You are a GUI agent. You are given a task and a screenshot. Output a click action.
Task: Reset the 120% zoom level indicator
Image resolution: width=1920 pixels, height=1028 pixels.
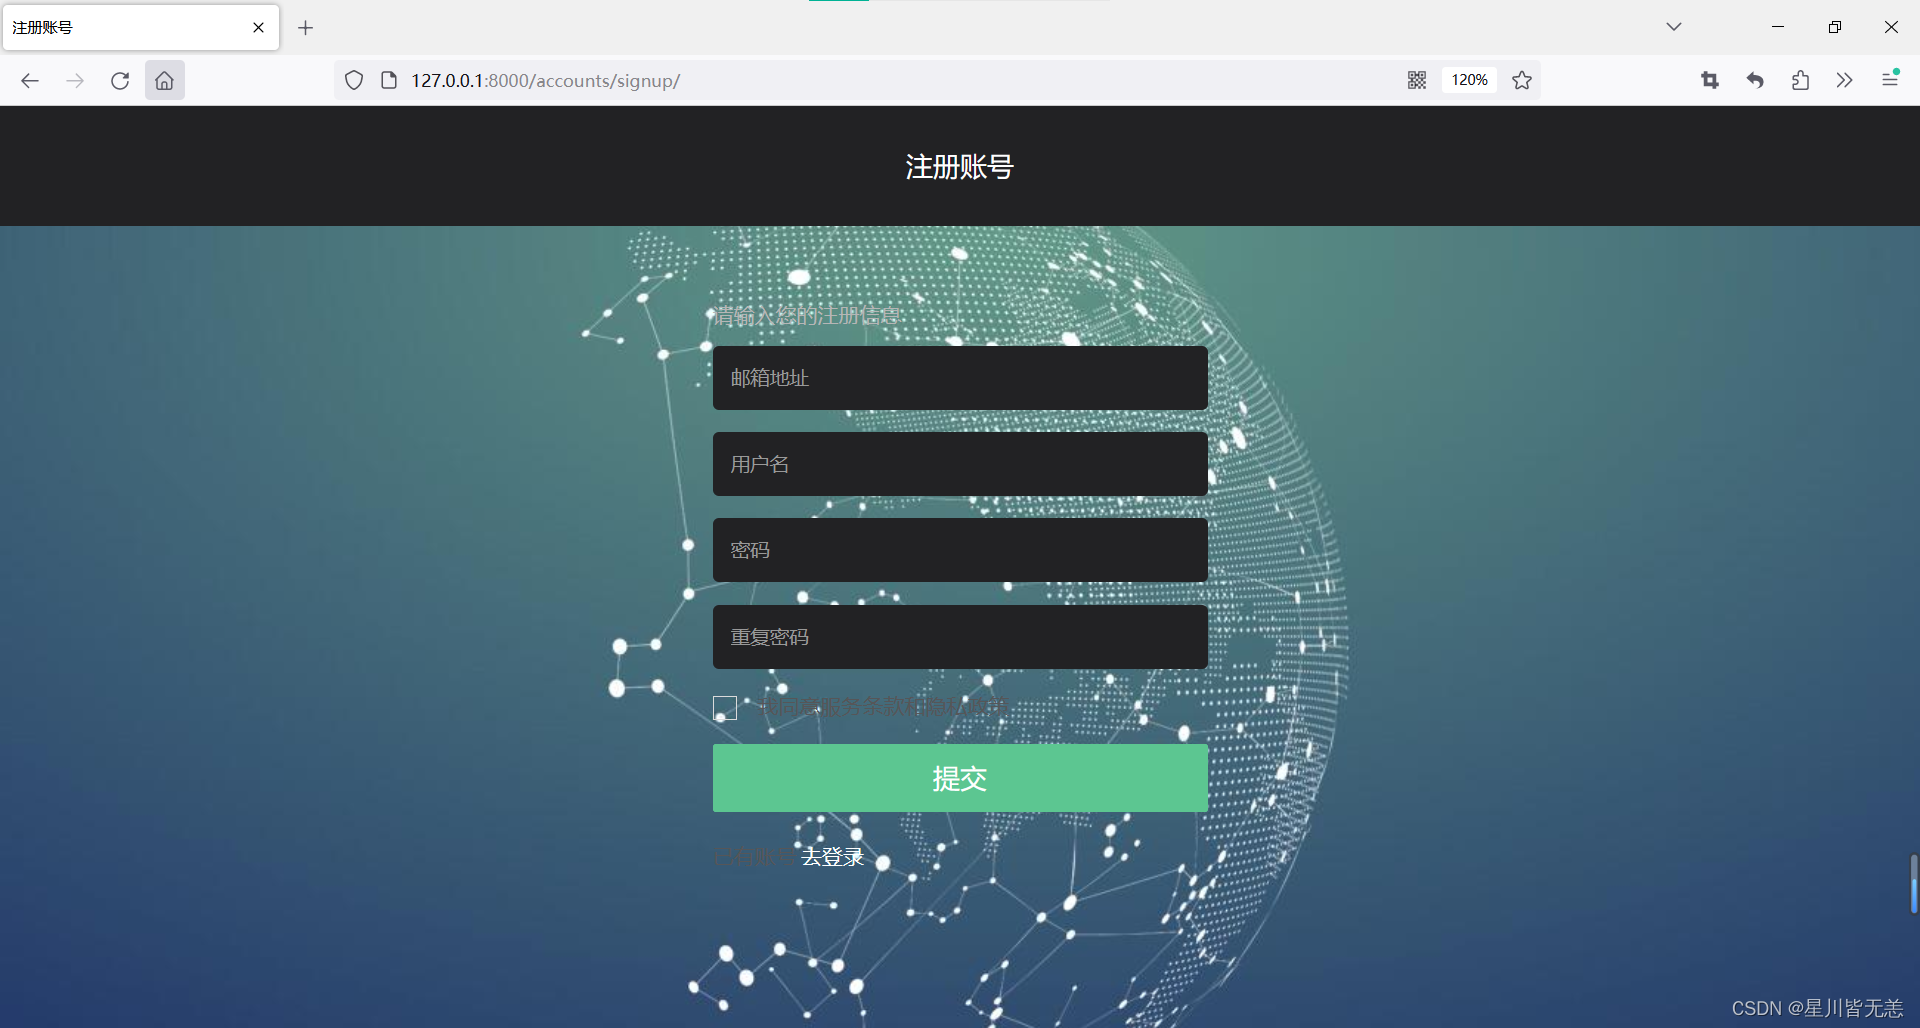(x=1469, y=80)
